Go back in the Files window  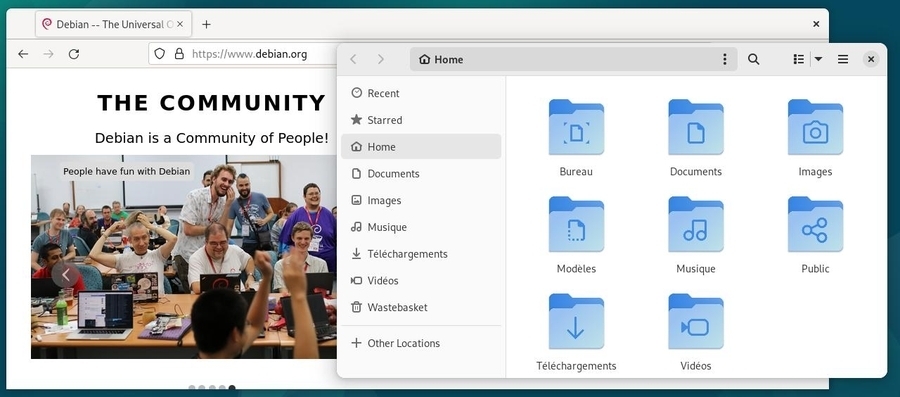tap(354, 59)
